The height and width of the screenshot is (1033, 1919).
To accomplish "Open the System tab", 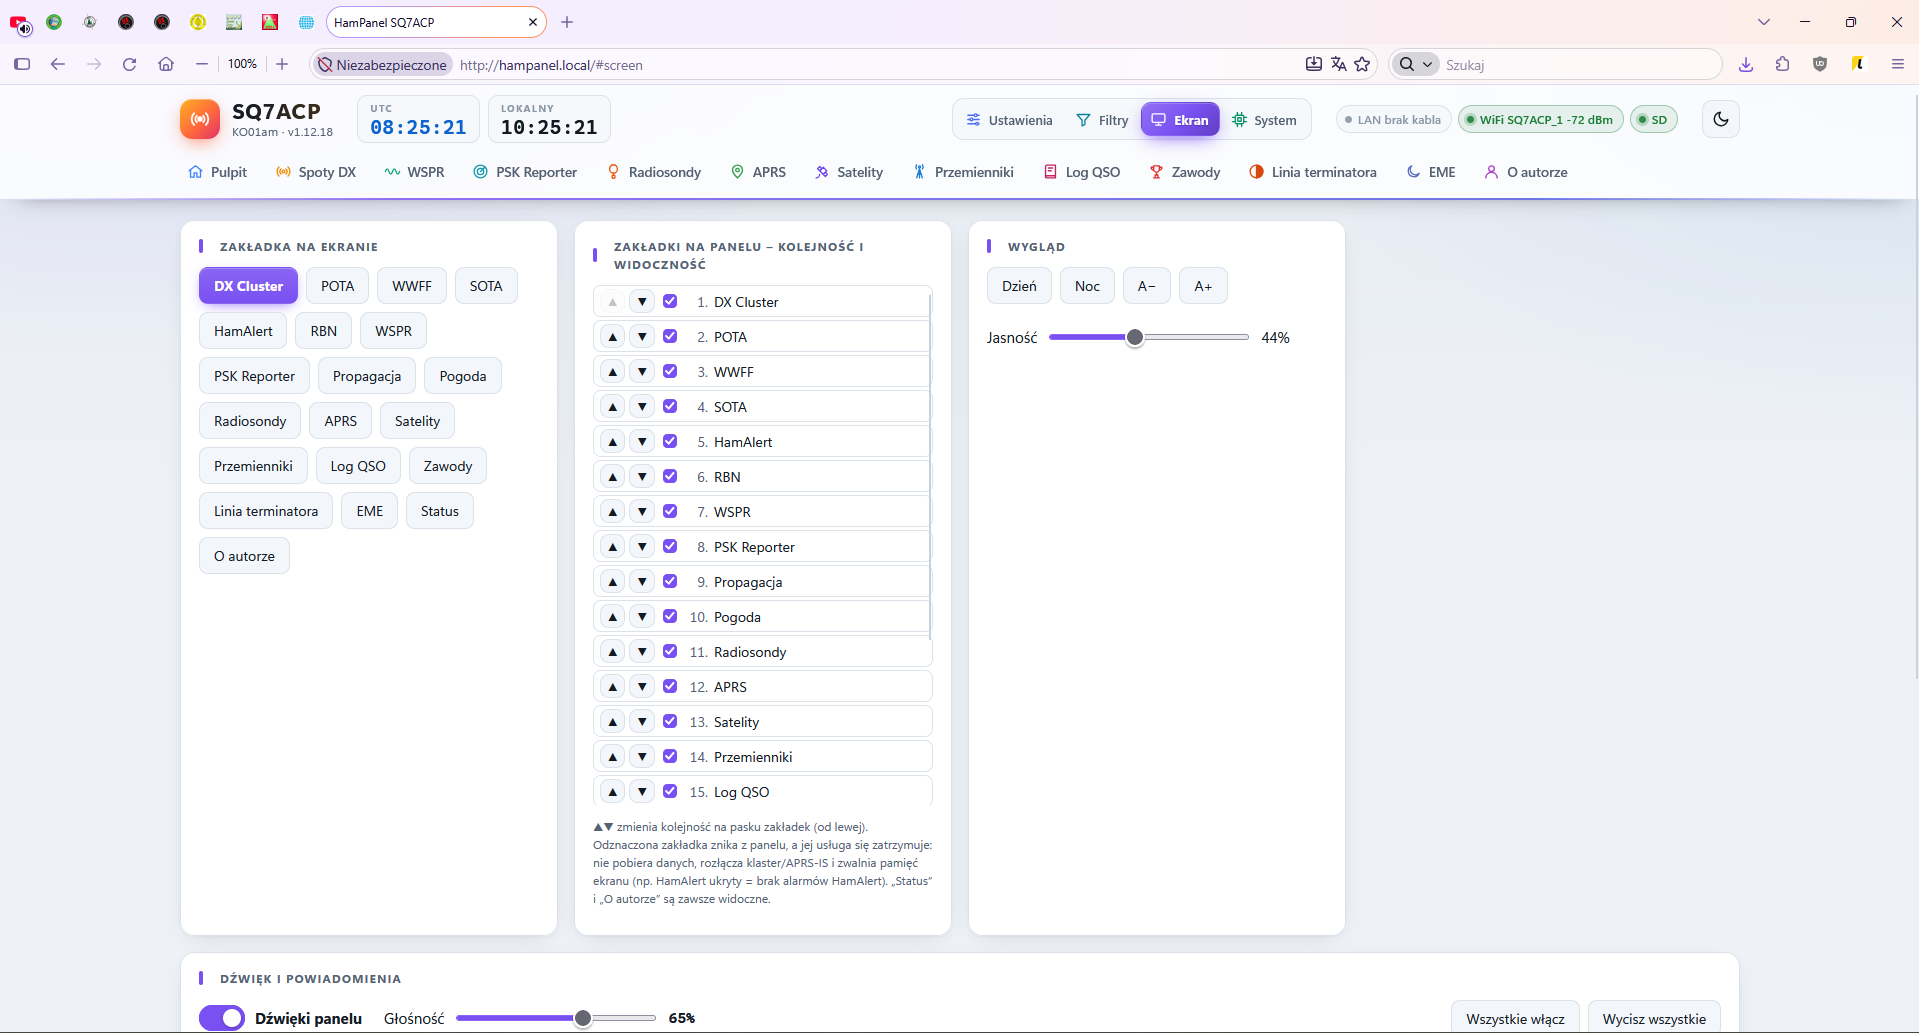I will [1264, 120].
